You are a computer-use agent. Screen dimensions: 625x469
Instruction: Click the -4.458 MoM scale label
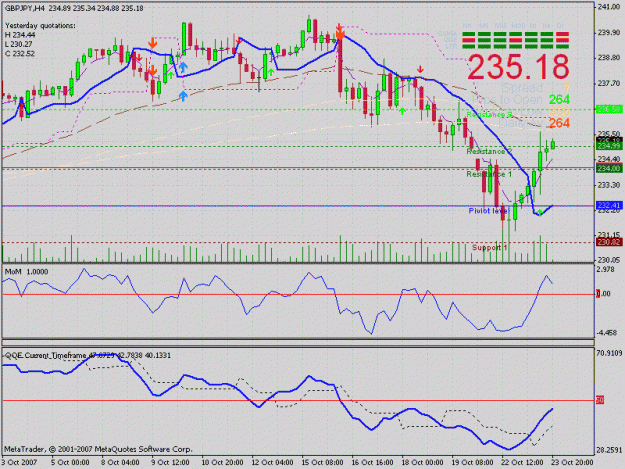607,332
